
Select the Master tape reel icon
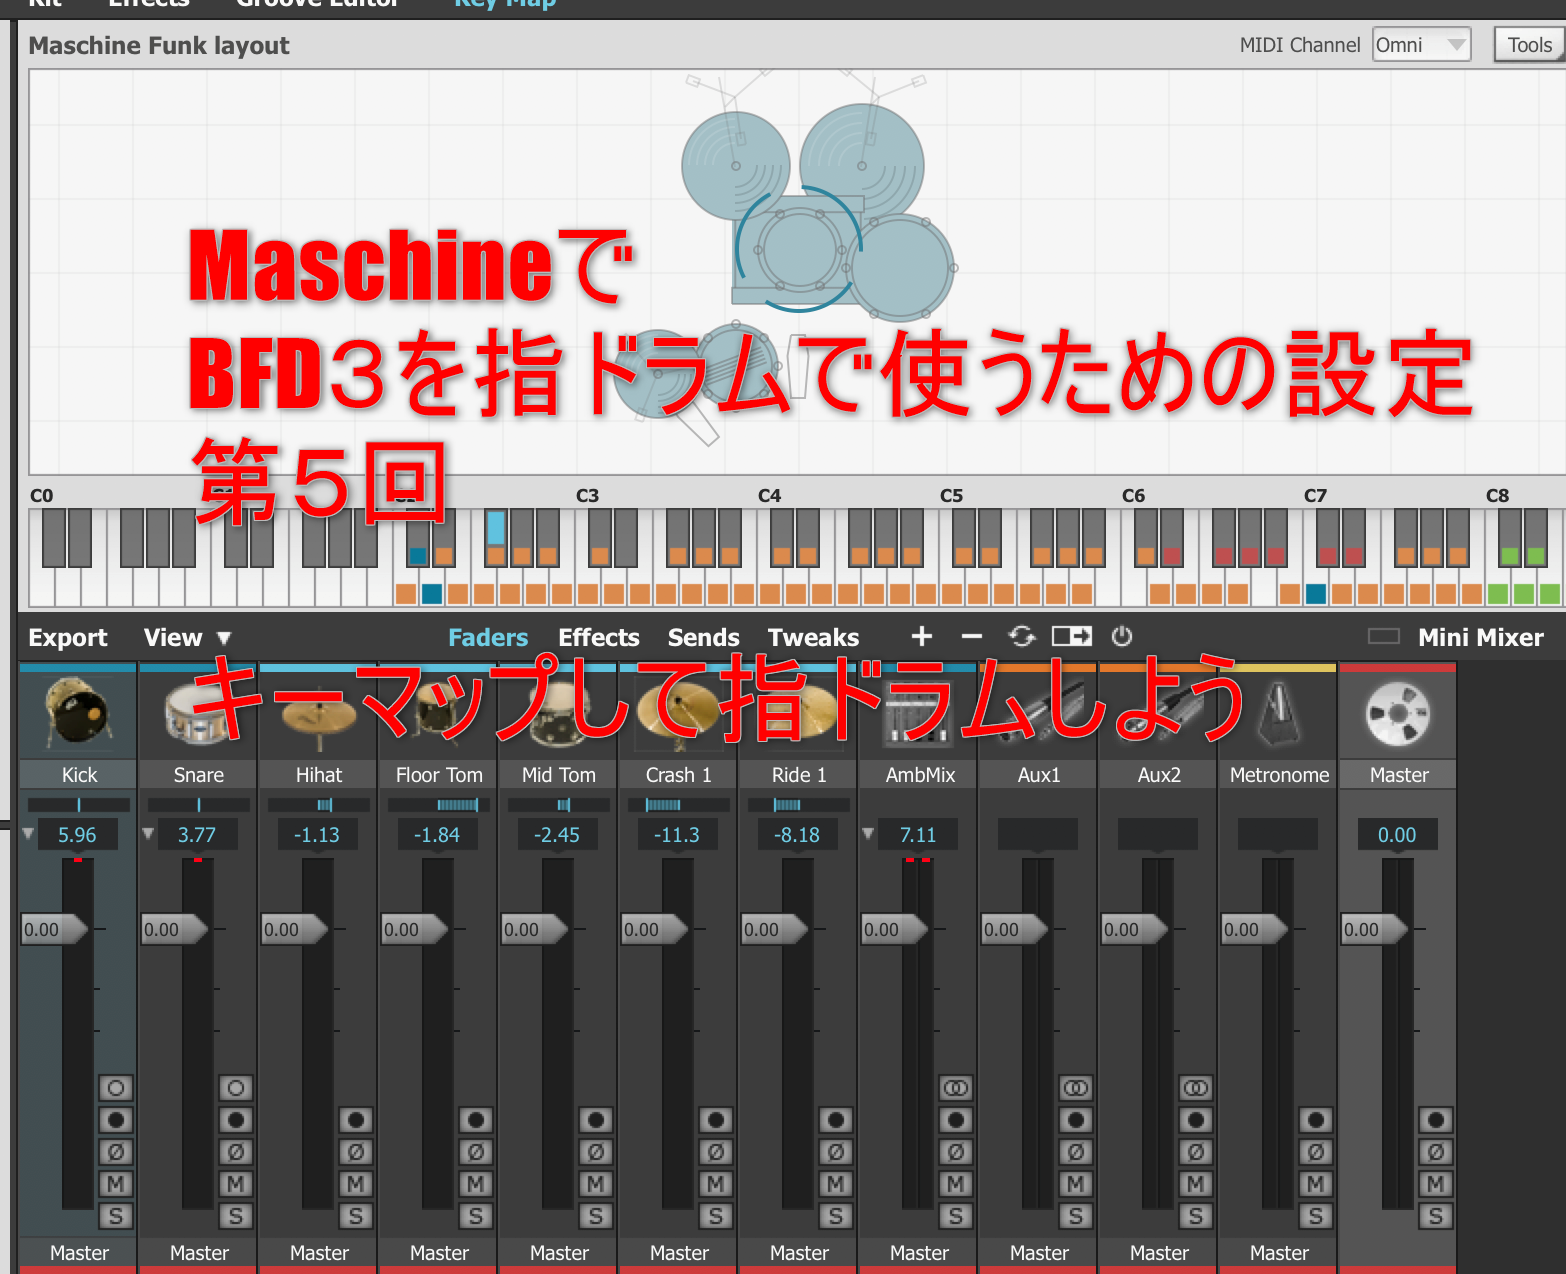1397,714
